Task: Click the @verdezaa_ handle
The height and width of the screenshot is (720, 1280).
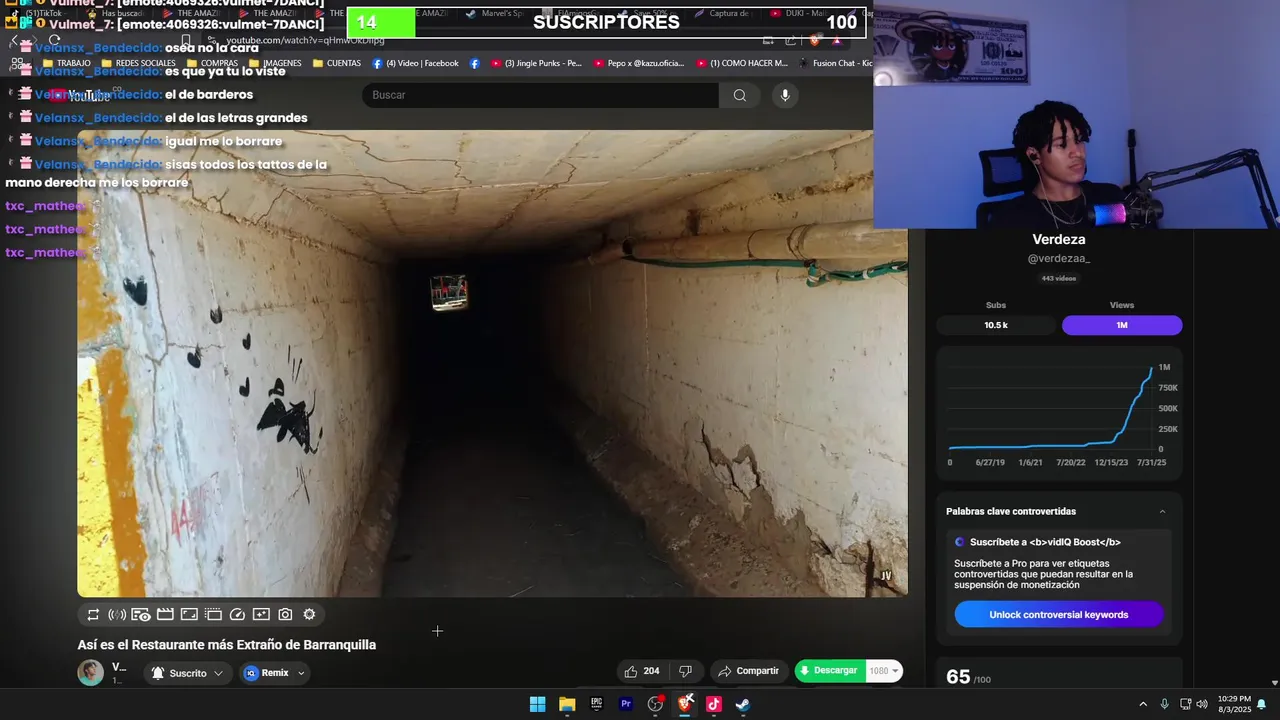Action: (x=1059, y=259)
